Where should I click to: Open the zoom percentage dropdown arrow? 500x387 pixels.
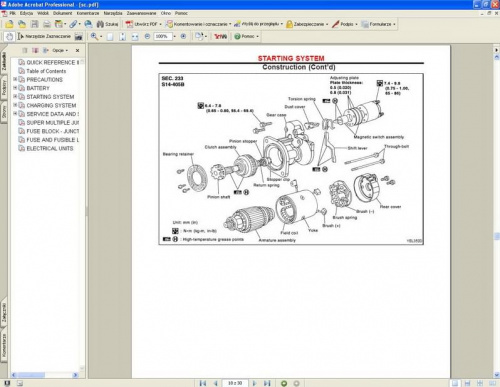[x=175, y=36]
